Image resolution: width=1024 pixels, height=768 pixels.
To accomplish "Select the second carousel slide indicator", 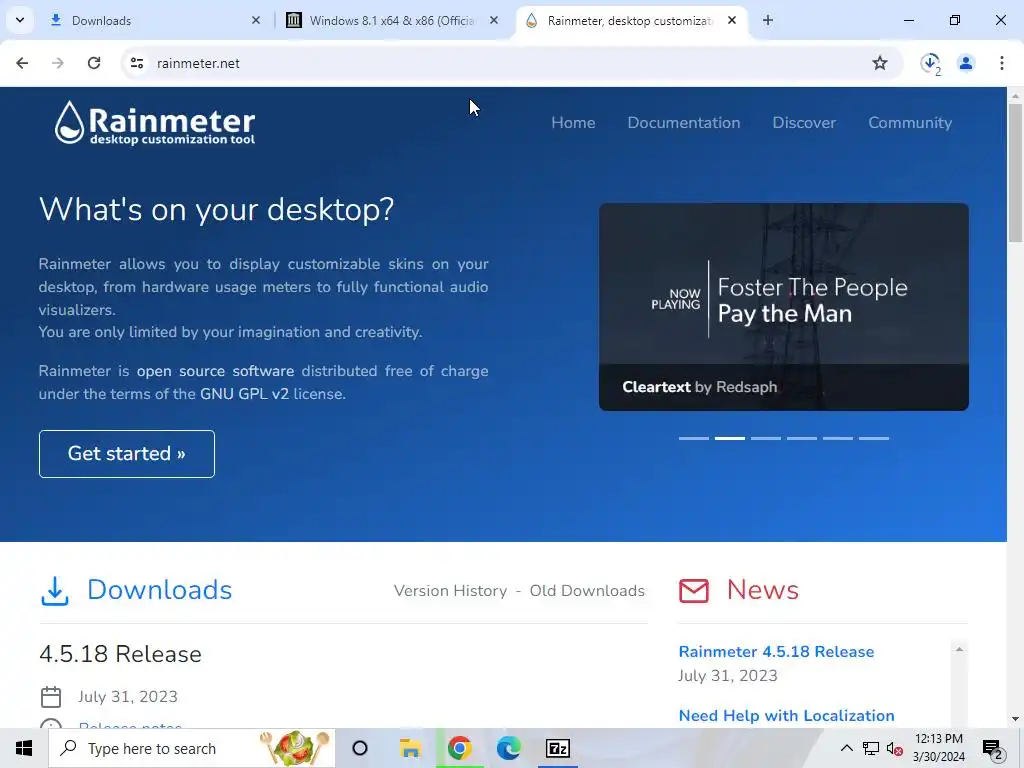I will (x=729, y=438).
